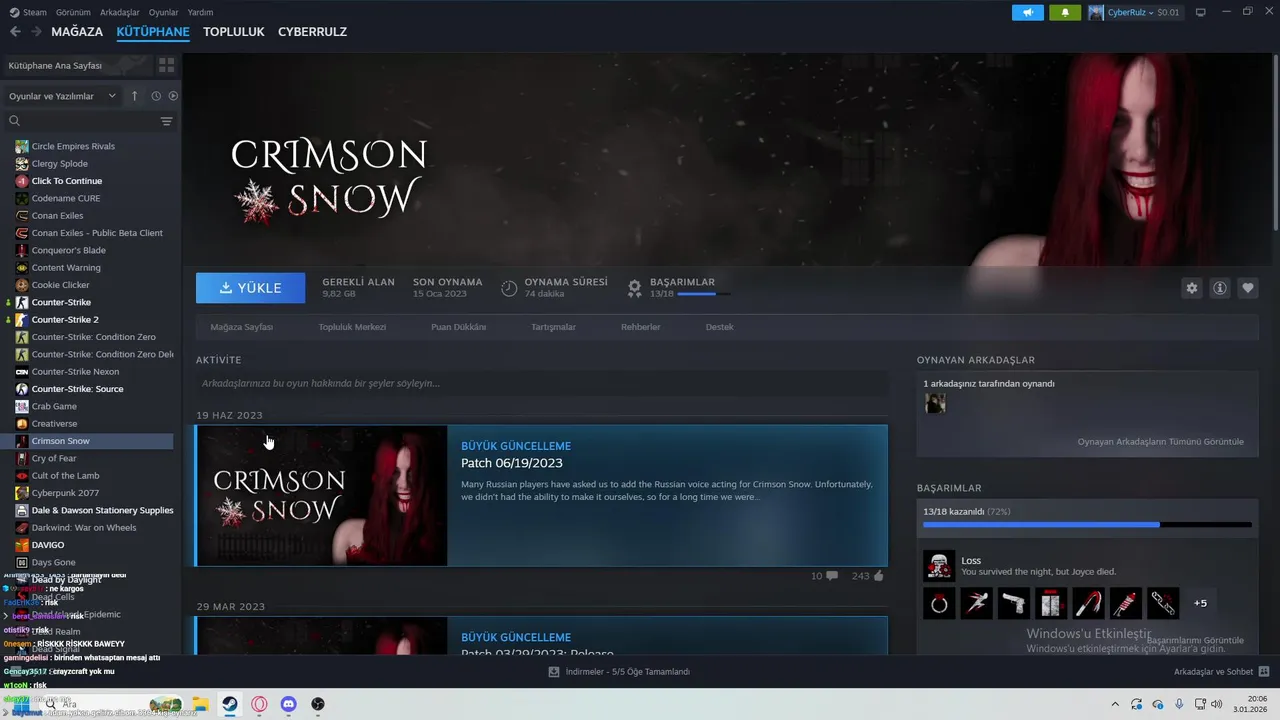The image size is (1280, 720).
Task: Switch to TOPLULUK tab
Action: [x=233, y=32]
